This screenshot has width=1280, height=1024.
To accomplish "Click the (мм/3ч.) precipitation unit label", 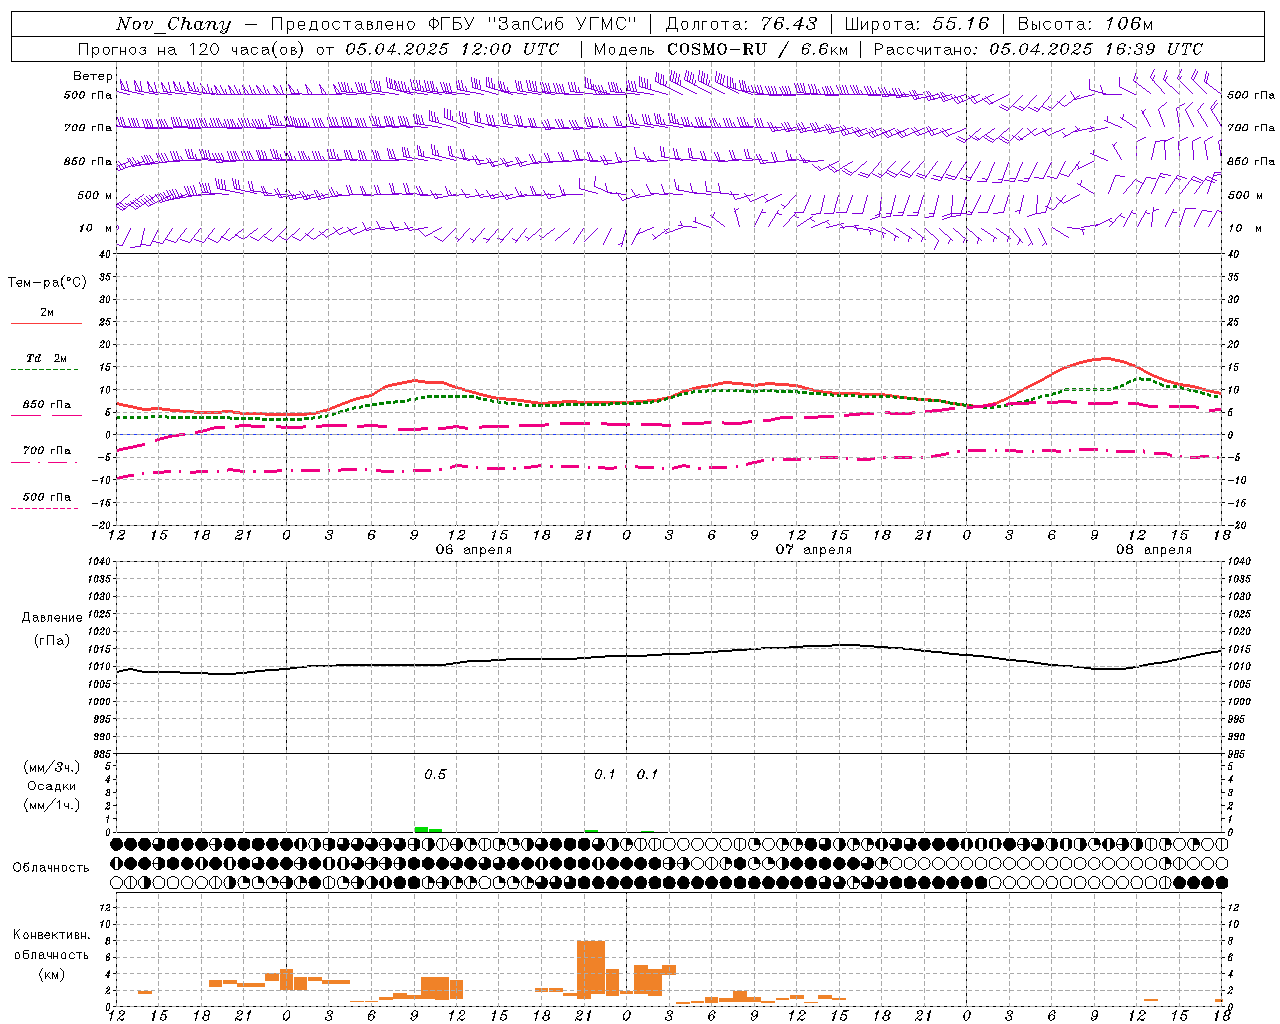I will (x=52, y=767).
